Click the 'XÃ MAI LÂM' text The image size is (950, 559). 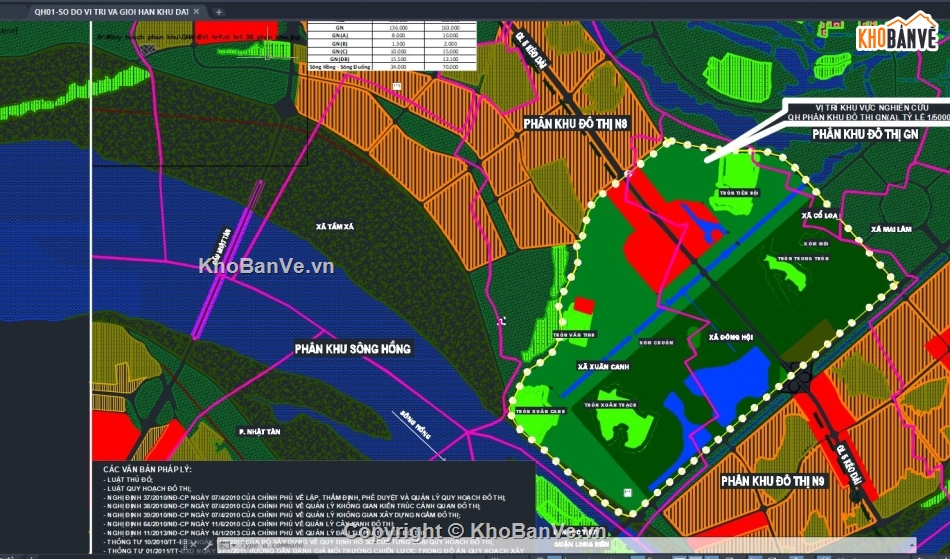(x=891, y=230)
